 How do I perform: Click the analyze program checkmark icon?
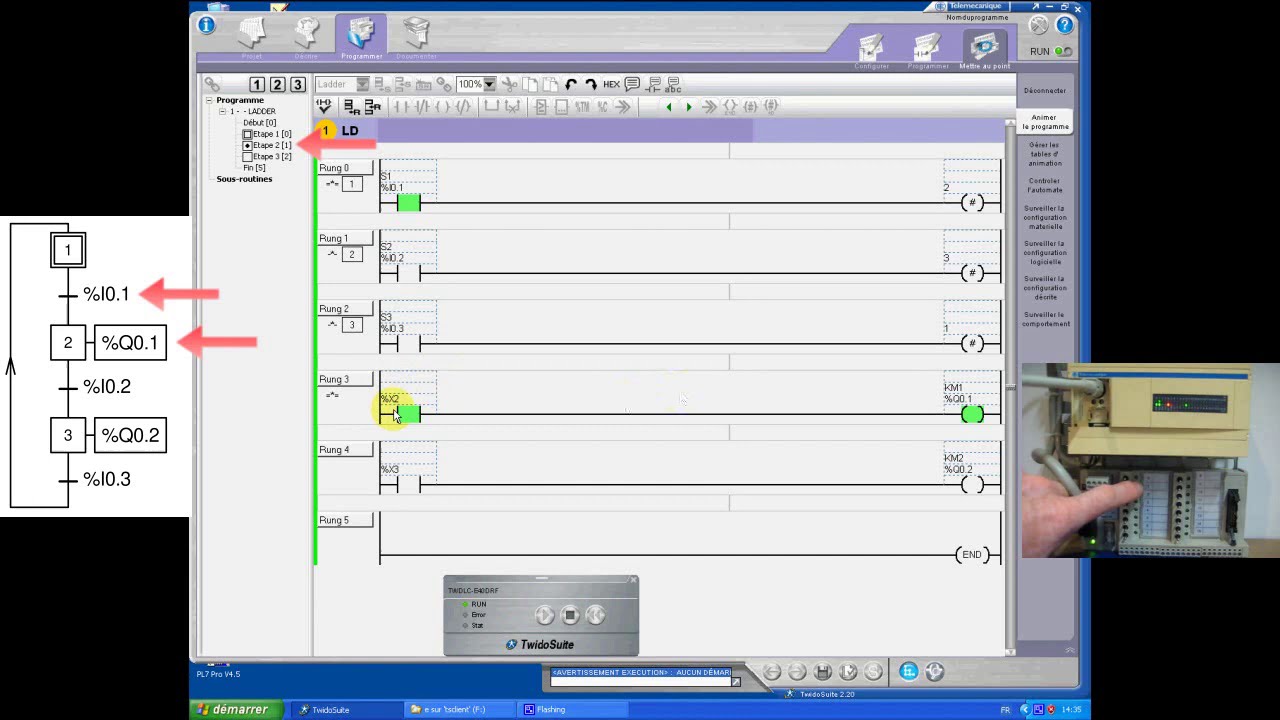(x=324, y=106)
